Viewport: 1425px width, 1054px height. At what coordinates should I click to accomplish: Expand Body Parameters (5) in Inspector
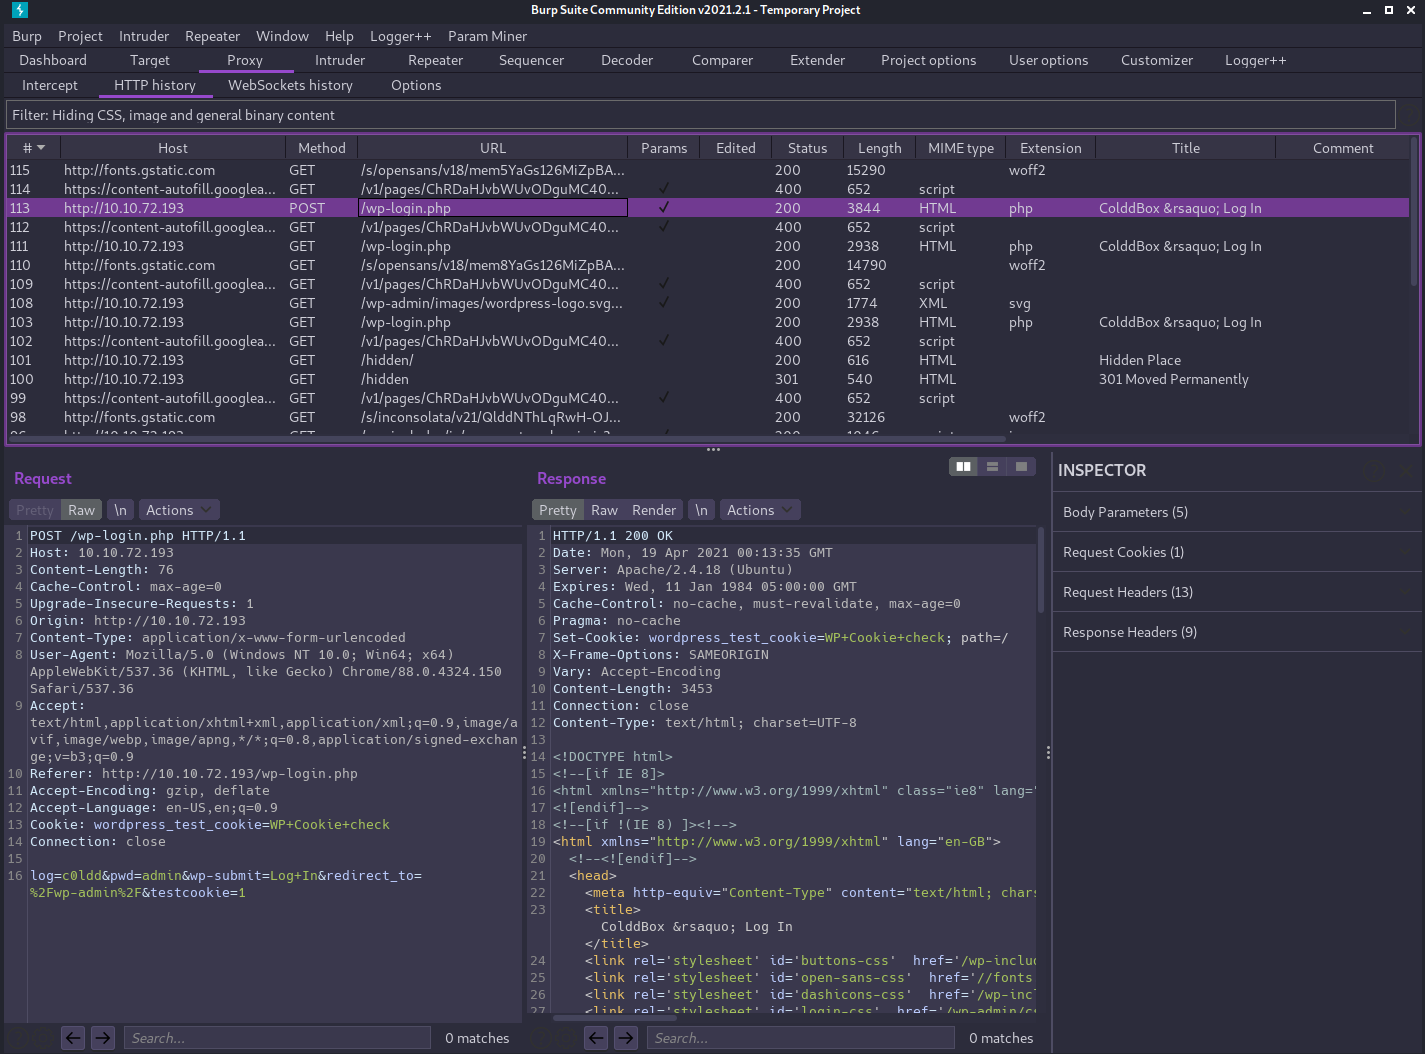(x=1237, y=512)
